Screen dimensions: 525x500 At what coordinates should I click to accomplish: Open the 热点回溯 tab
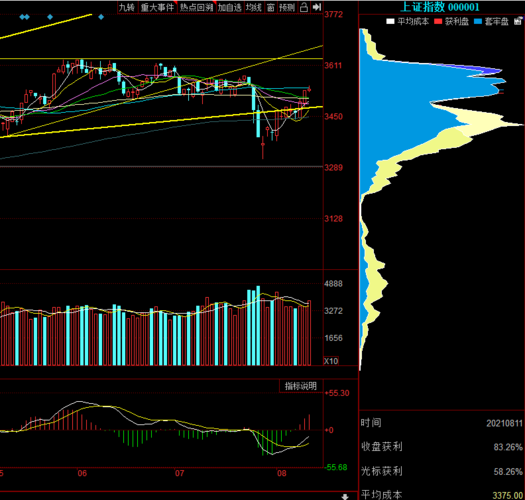pos(196,7)
